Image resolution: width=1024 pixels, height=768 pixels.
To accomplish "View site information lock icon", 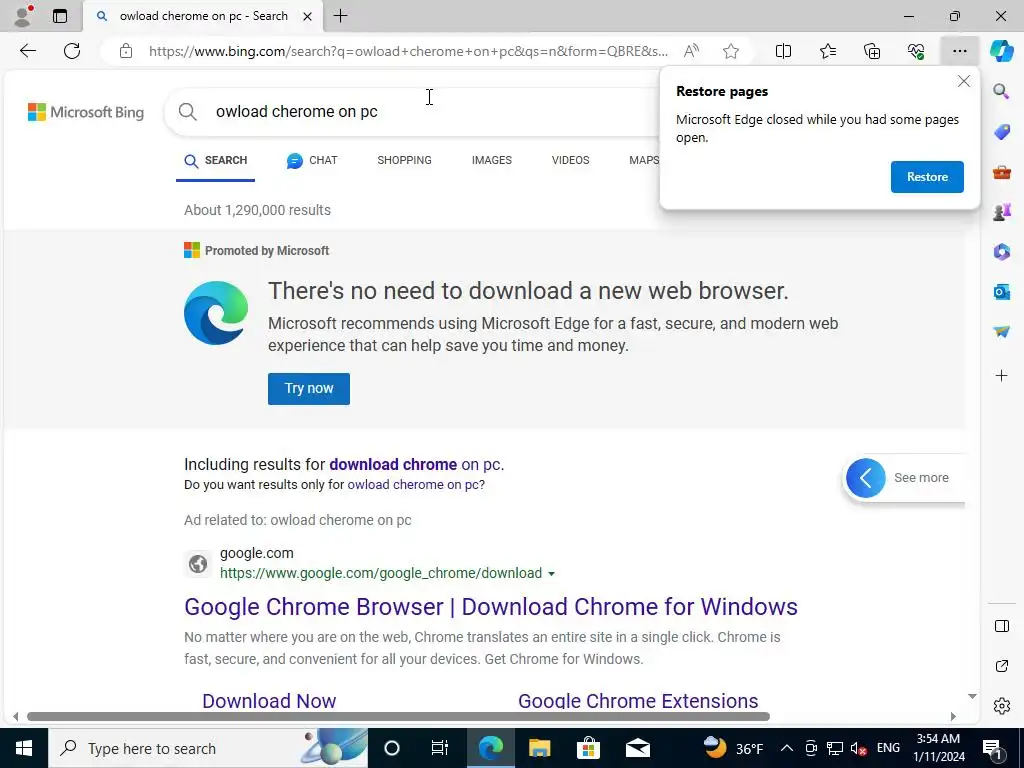I will tap(126, 51).
